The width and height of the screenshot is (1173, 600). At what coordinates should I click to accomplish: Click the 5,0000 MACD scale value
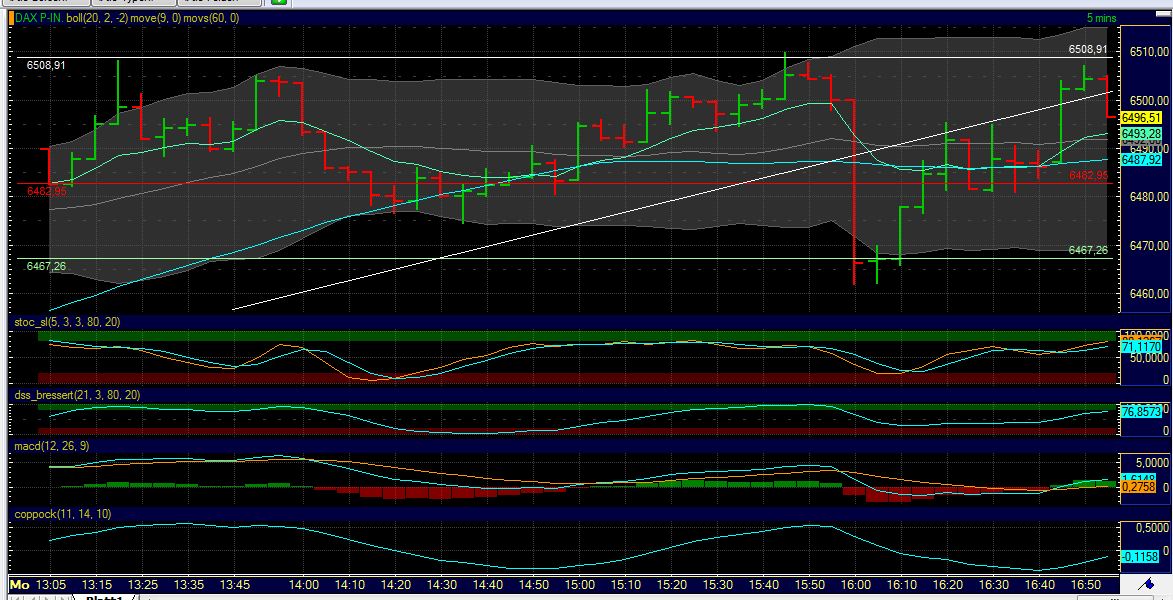[x=1153, y=462]
